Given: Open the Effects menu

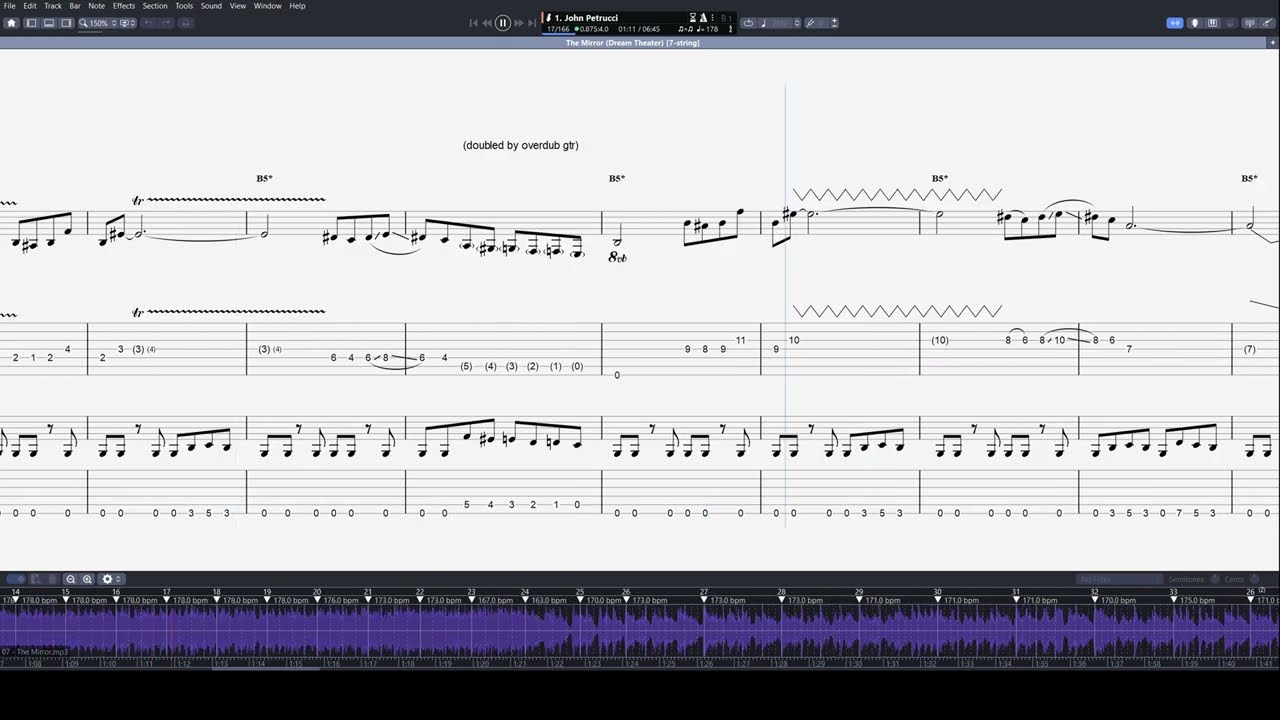Looking at the screenshot, I should point(124,6).
